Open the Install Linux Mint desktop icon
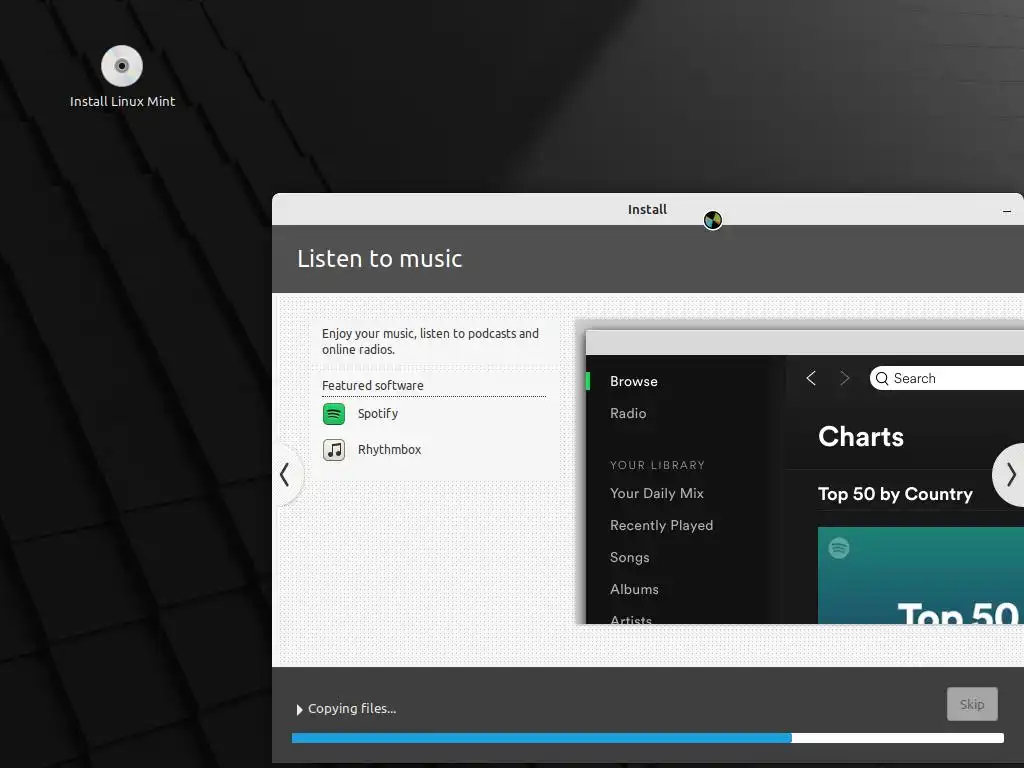 (122, 76)
